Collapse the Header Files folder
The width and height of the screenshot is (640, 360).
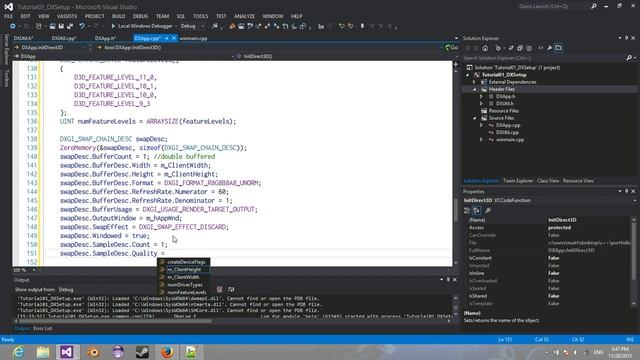click(x=474, y=89)
